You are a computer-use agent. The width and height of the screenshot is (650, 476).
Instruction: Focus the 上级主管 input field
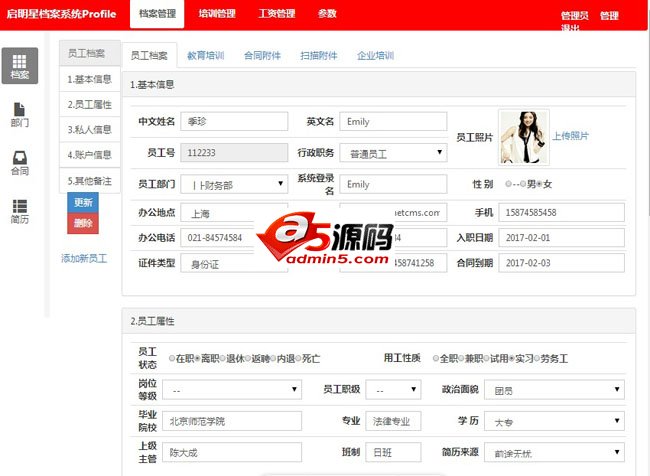tap(232, 452)
